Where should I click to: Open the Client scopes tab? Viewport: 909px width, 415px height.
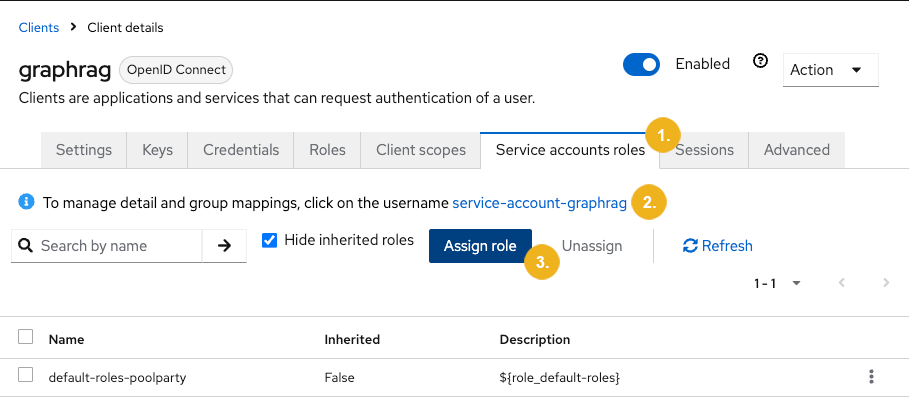421,150
